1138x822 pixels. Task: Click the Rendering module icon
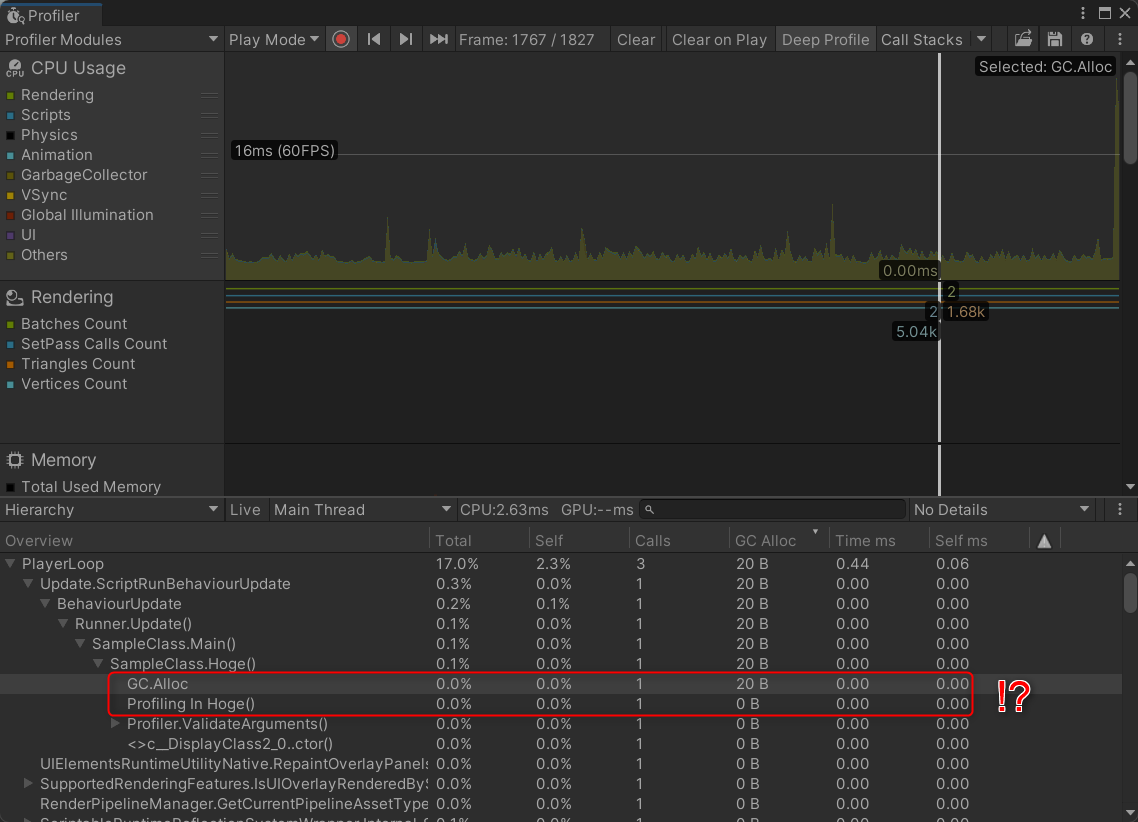pos(15,297)
